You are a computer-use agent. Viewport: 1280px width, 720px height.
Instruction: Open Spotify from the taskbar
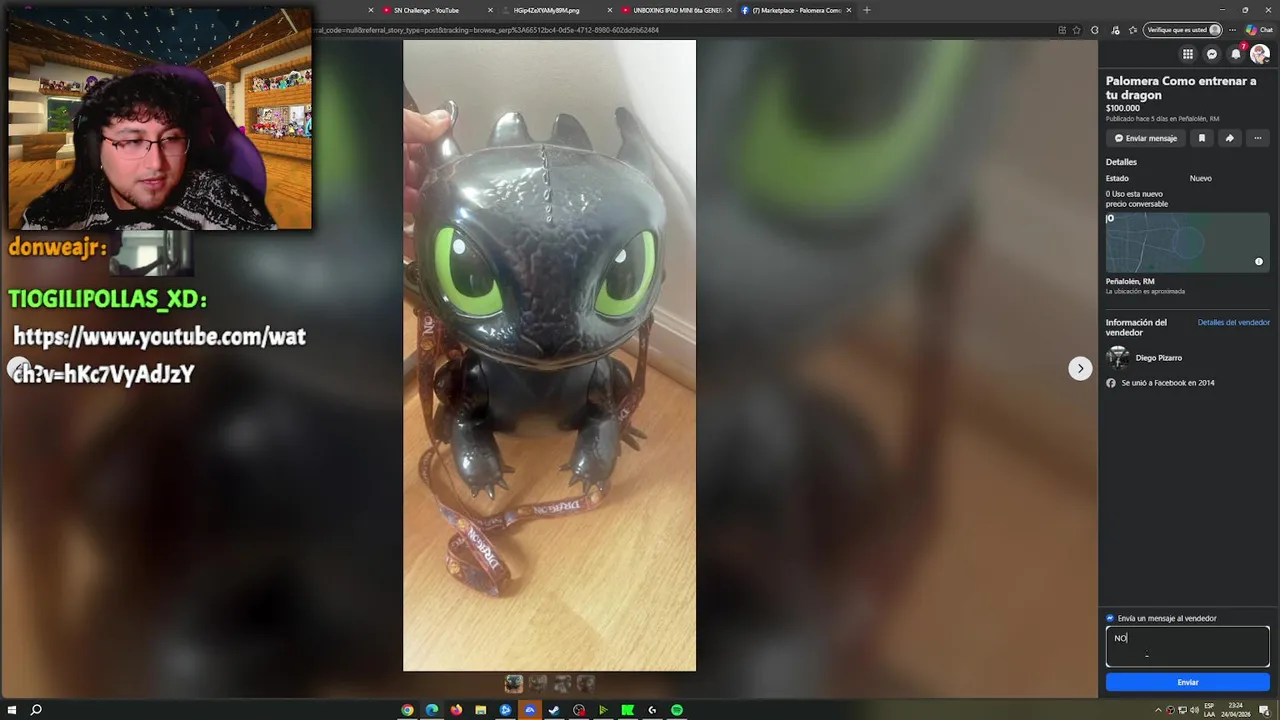677,710
